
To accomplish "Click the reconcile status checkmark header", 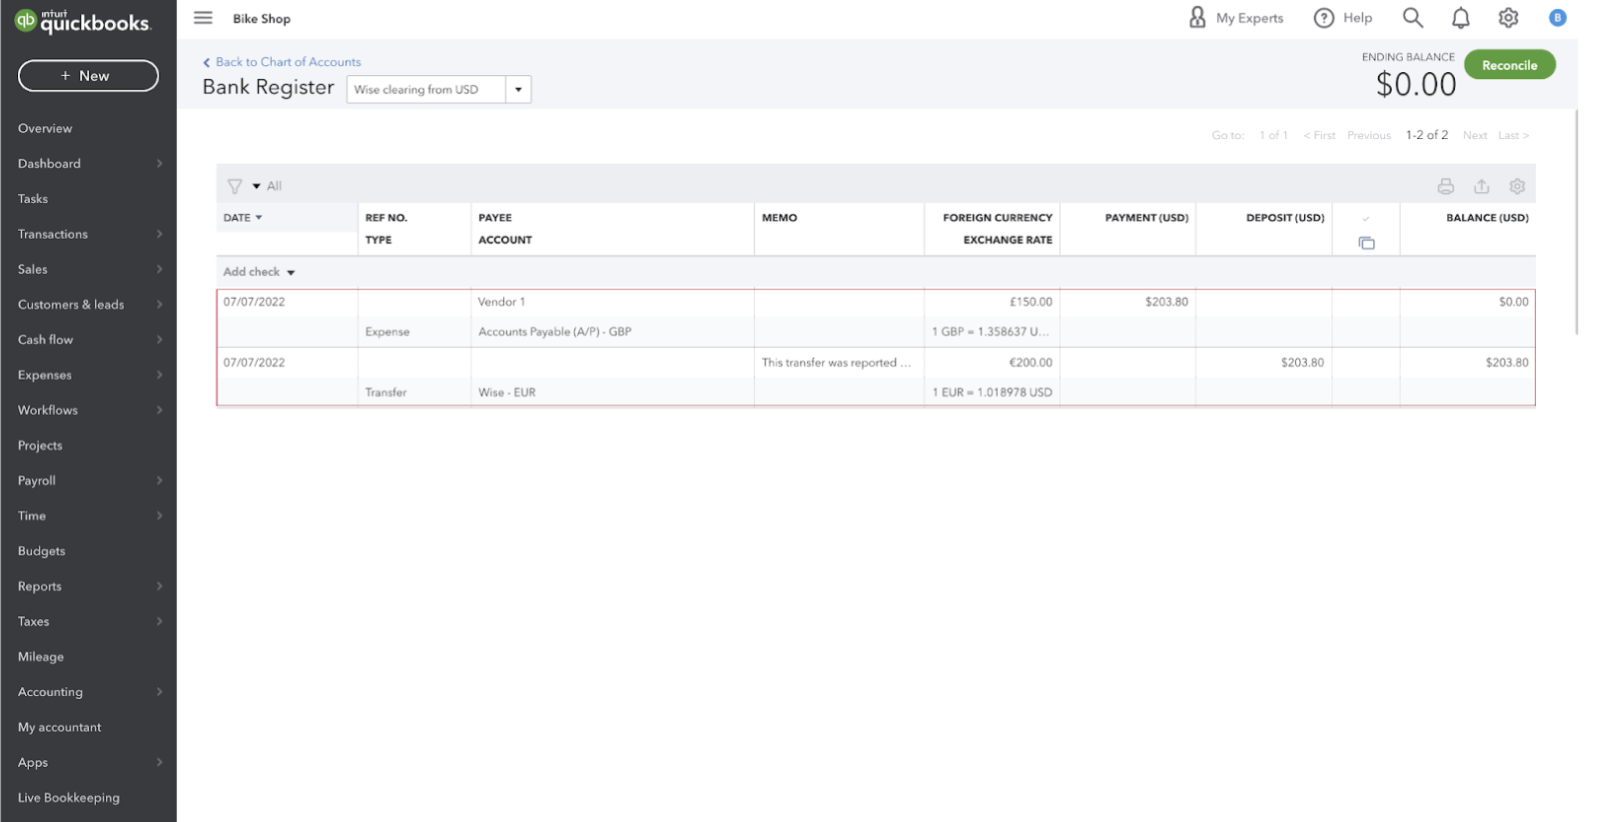I will click(x=1365, y=218).
